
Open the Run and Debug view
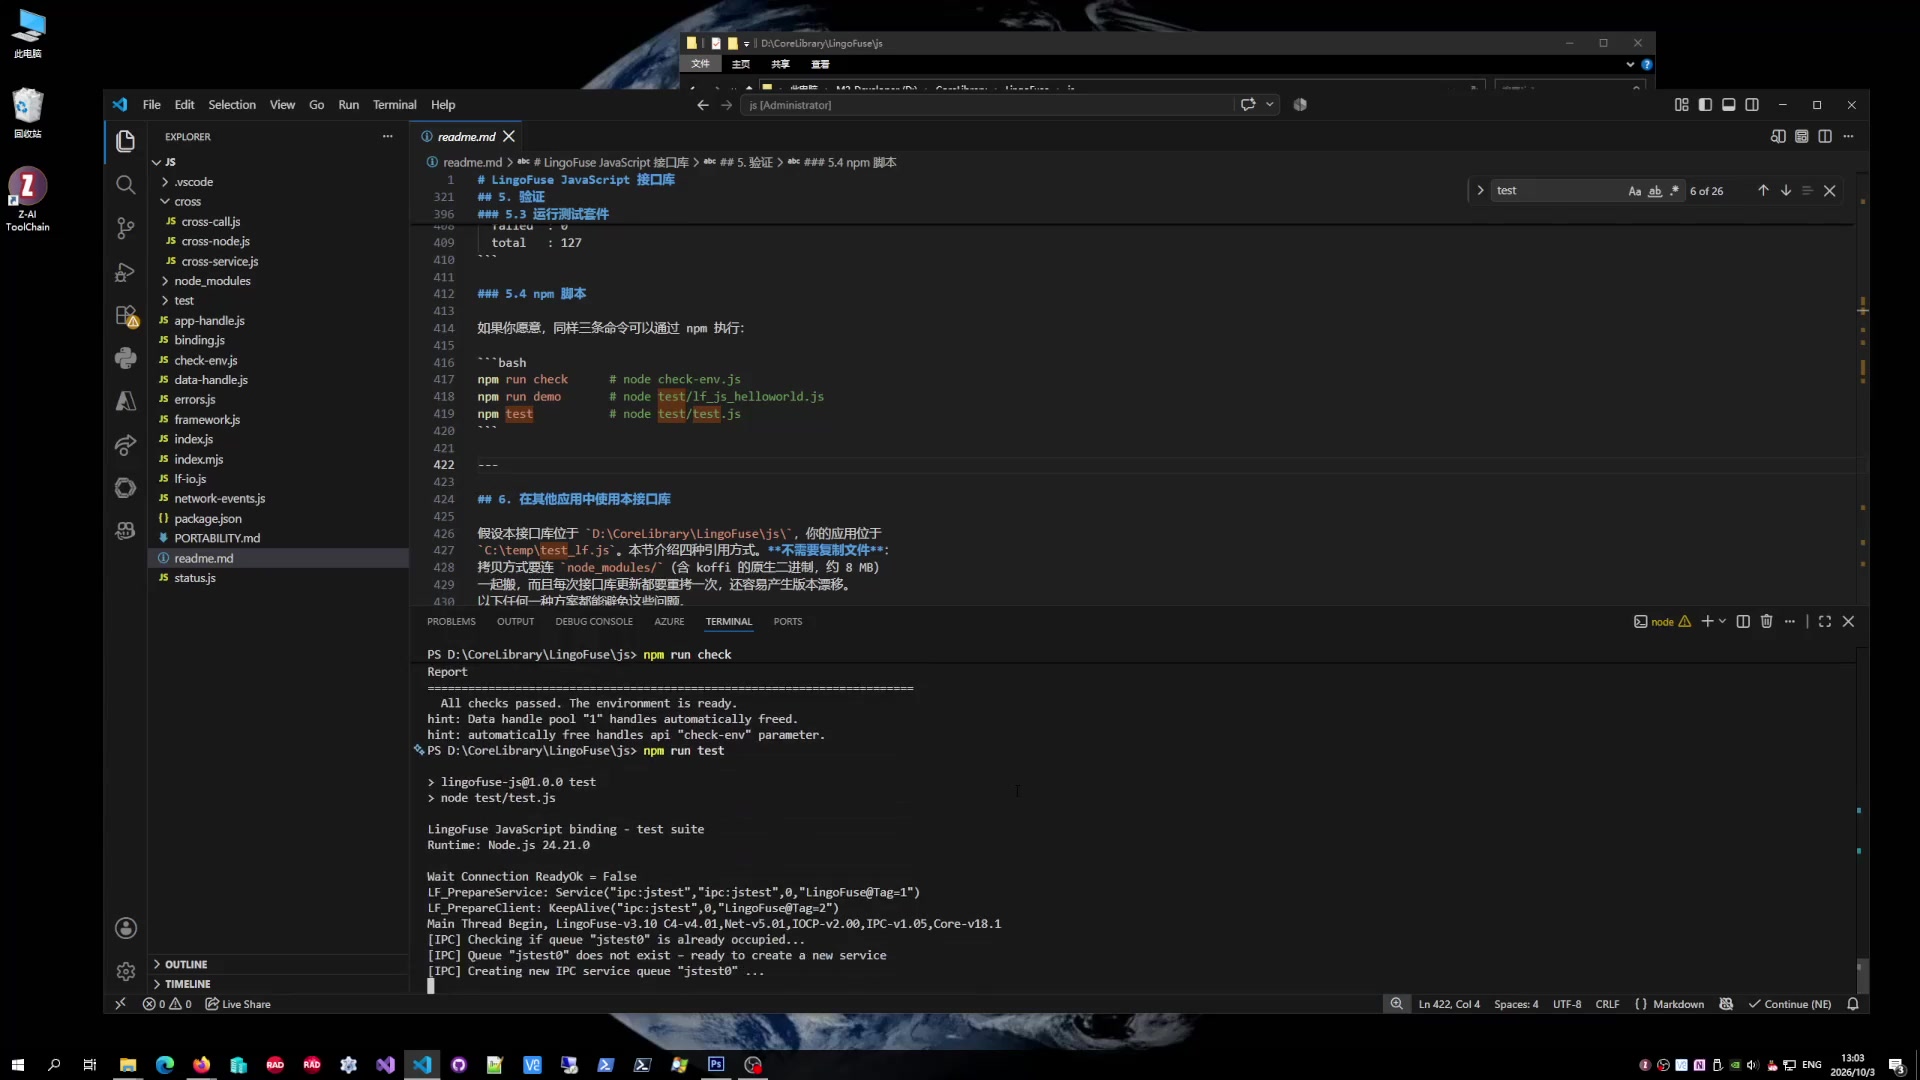coord(125,272)
